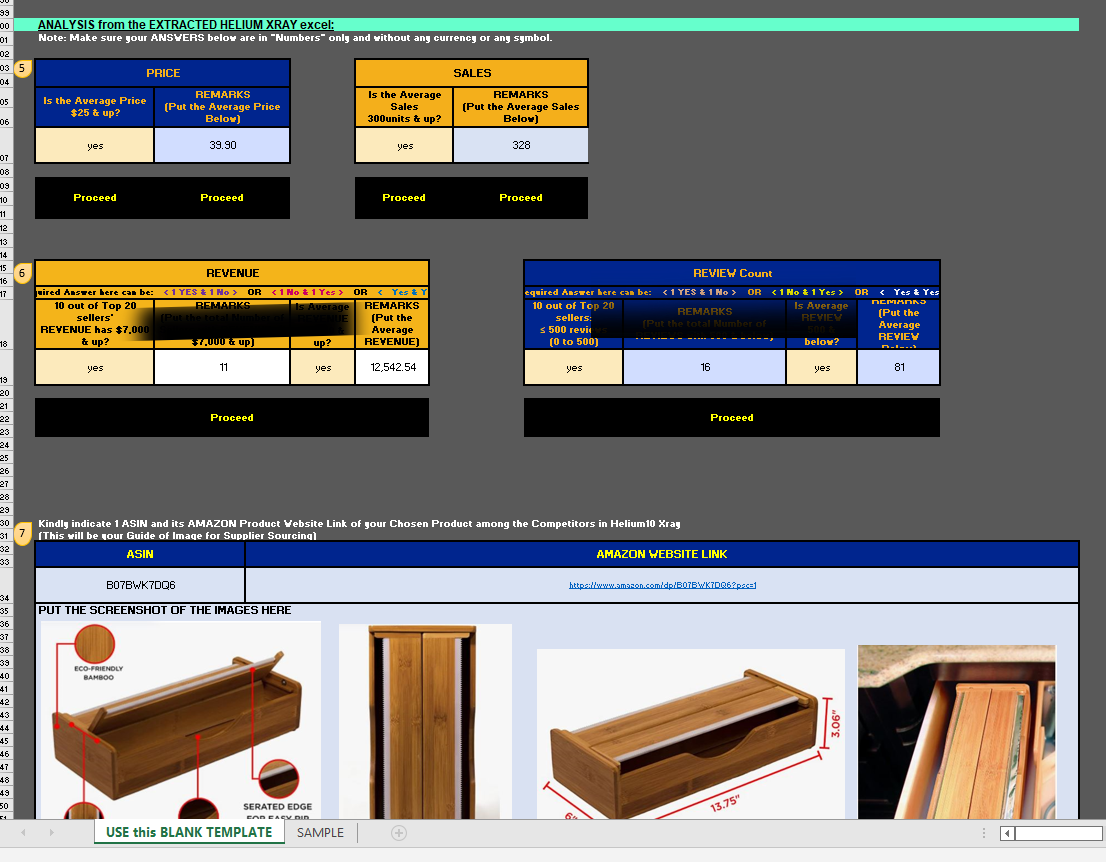The width and height of the screenshot is (1106, 862).
Task: Click the SALES table header
Action: pos(472,73)
